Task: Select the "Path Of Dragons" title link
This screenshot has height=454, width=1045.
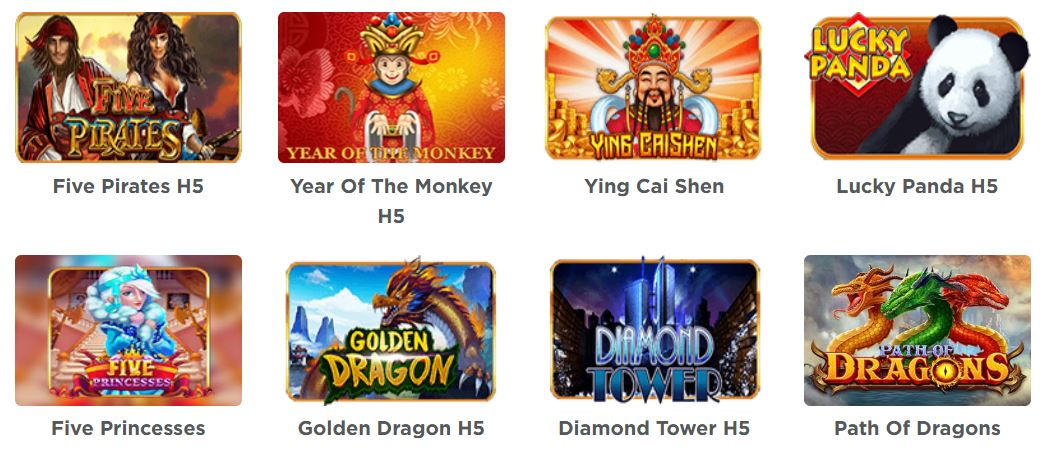Action: (x=917, y=429)
